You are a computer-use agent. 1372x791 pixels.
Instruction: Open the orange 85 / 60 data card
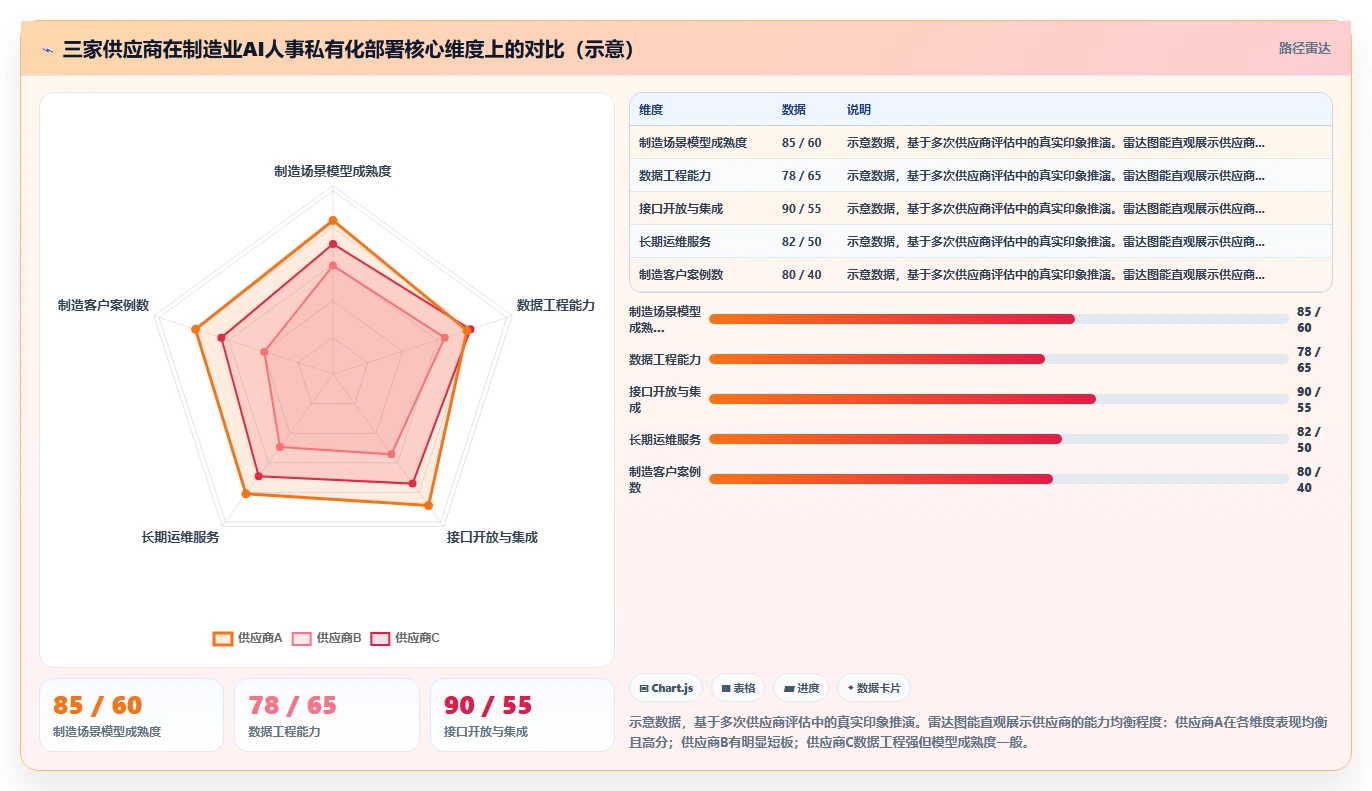131,715
